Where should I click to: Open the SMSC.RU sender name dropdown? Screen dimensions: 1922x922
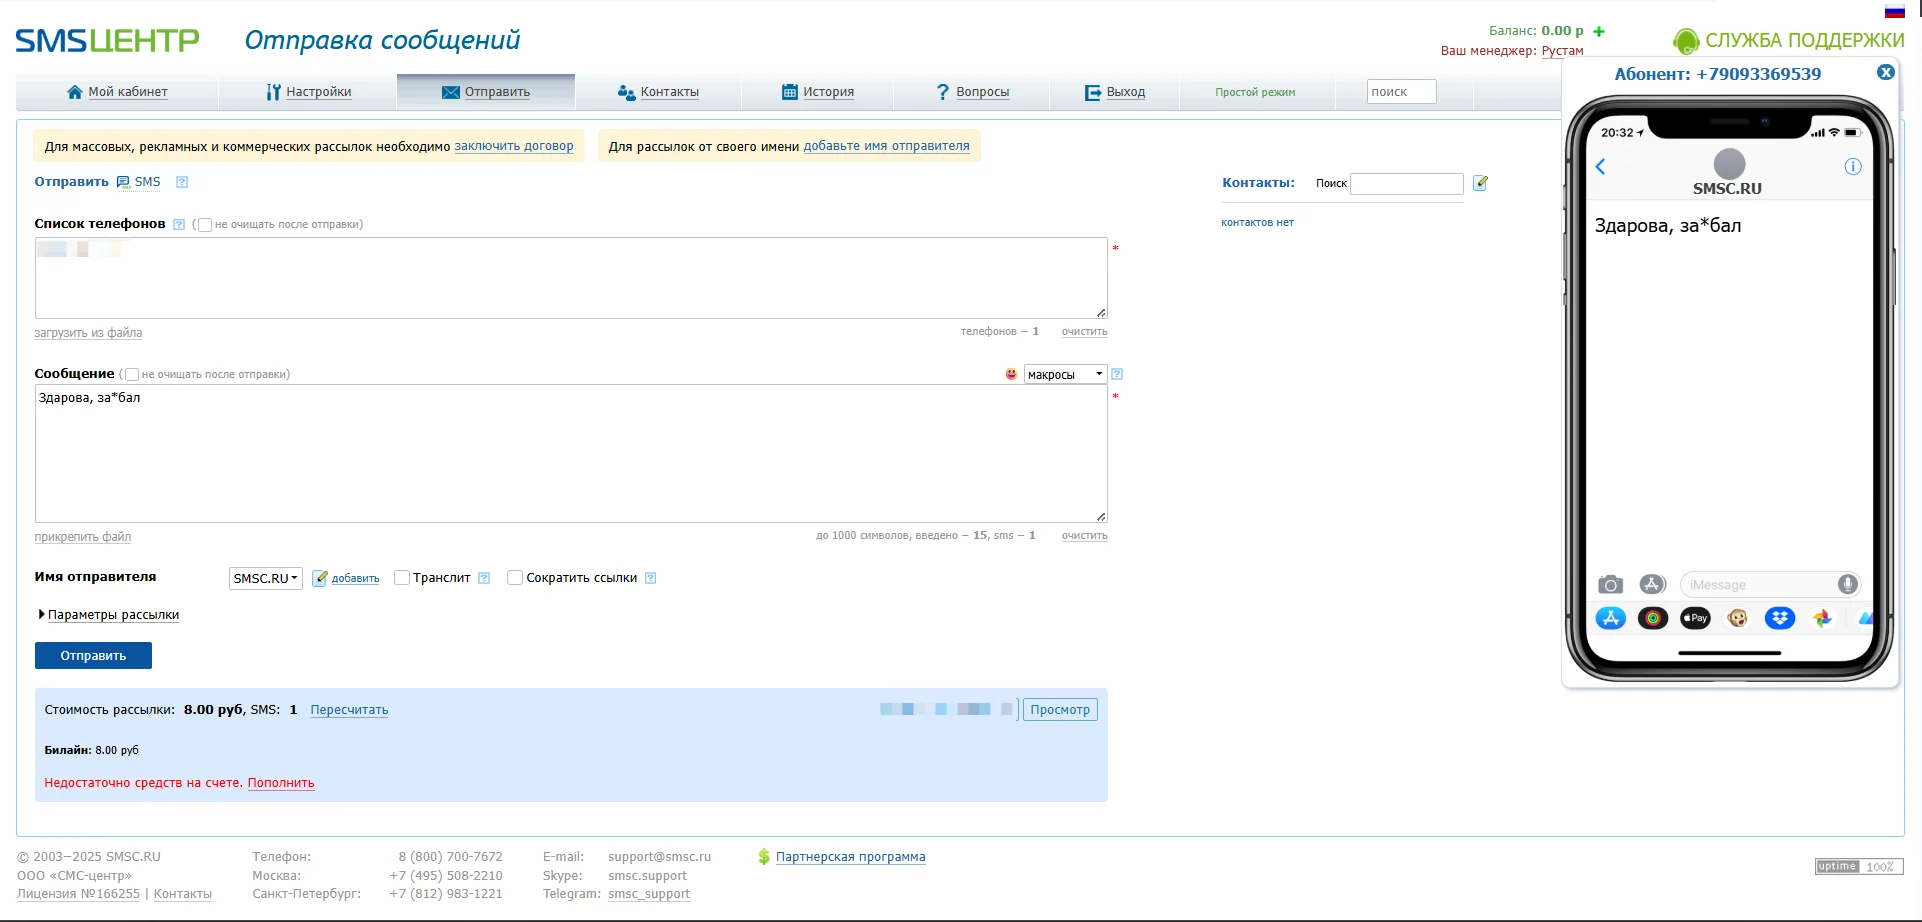266,578
